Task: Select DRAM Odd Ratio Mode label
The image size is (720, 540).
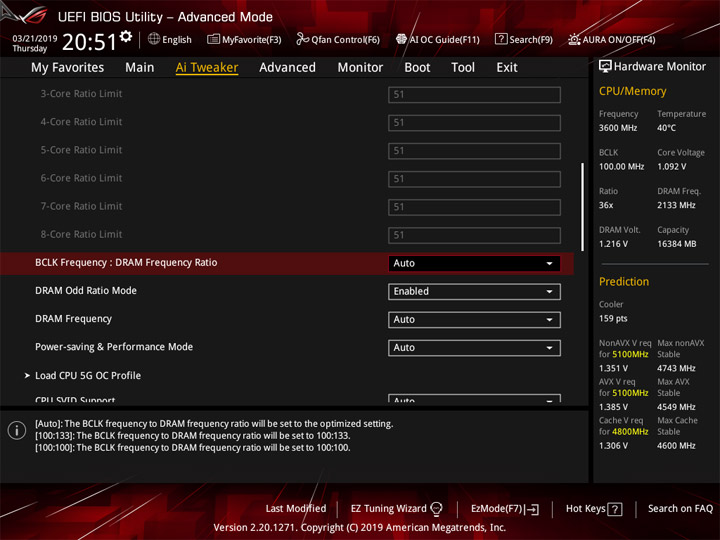Action: (86, 291)
